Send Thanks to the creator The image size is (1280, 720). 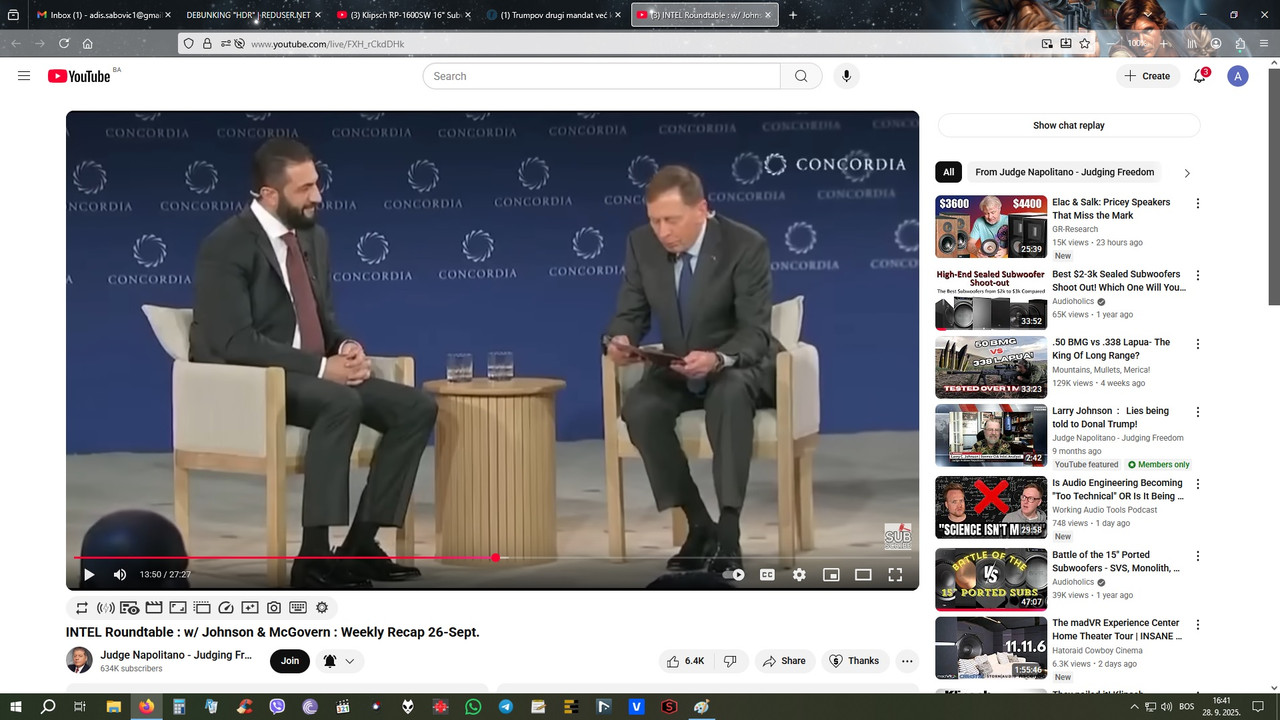point(855,661)
